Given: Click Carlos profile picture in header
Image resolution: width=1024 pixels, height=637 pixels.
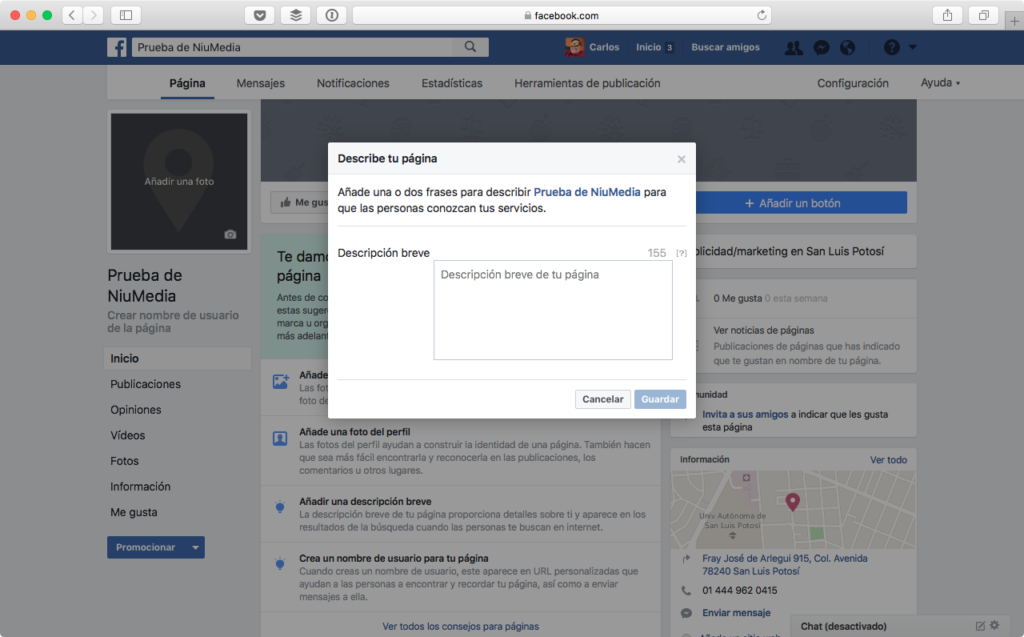Looking at the screenshot, I should point(575,47).
